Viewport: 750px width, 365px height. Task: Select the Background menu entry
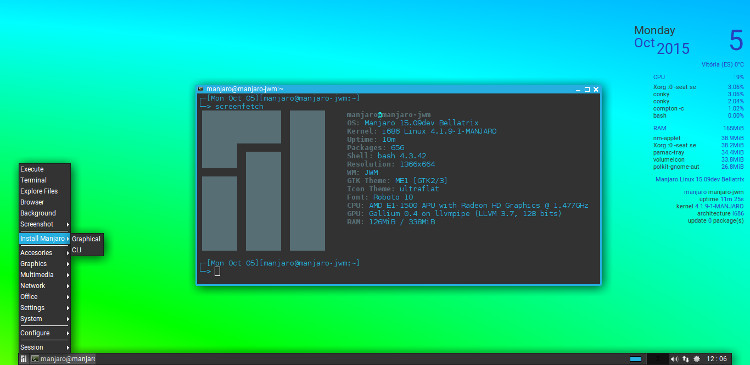44,213
